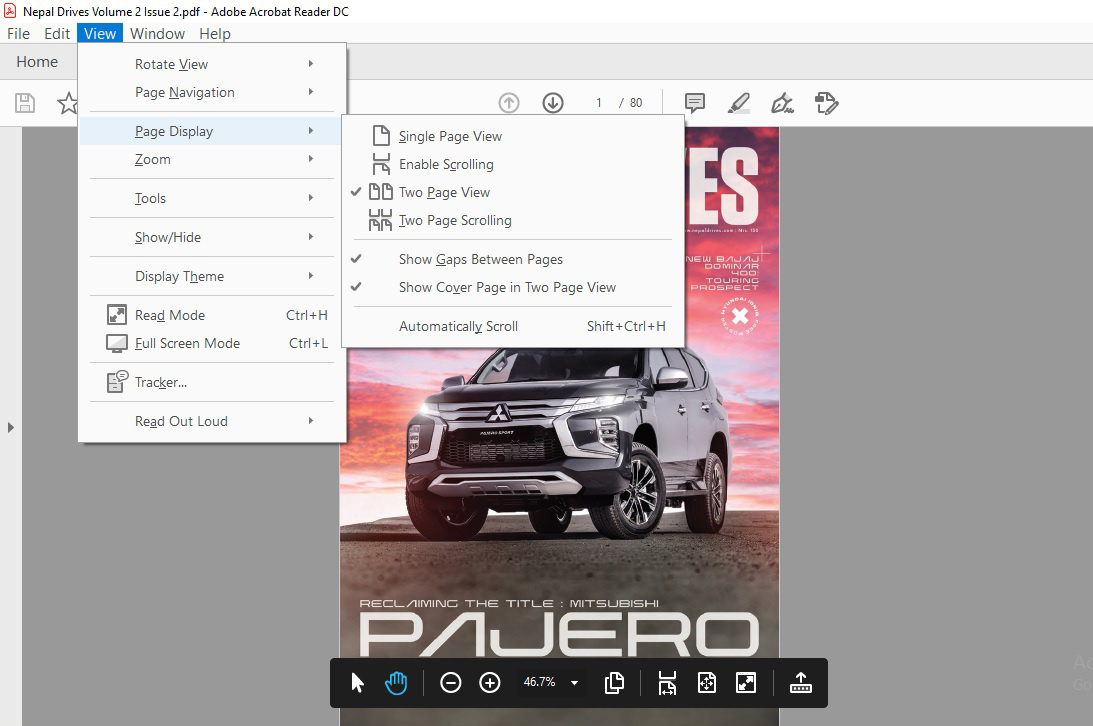This screenshot has width=1093, height=726.
Task: Click the stamp and sign tool icon
Action: (x=827, y=103)
